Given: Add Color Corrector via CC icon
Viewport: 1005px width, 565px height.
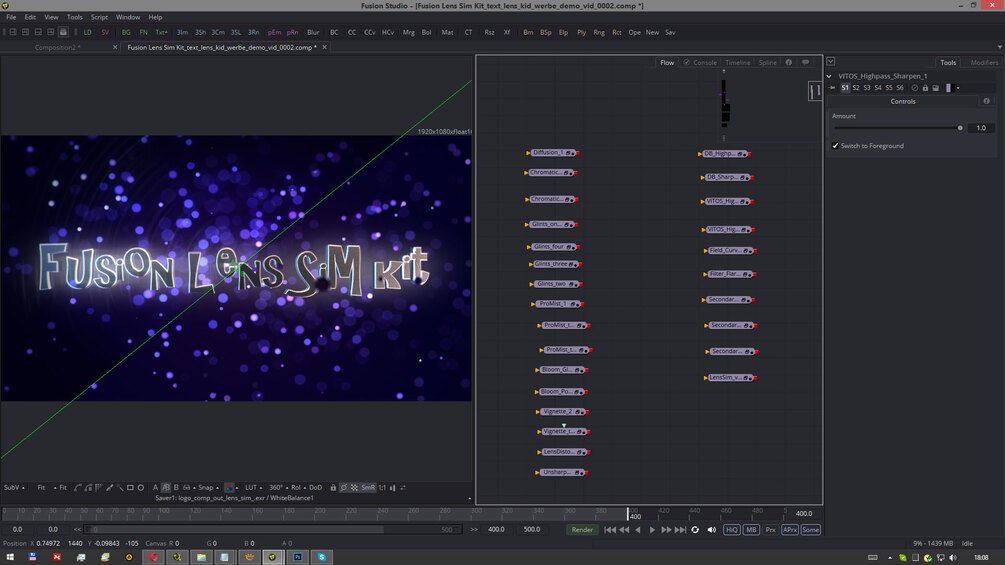Looking at the screenshot, I should (x=352, y=32).
